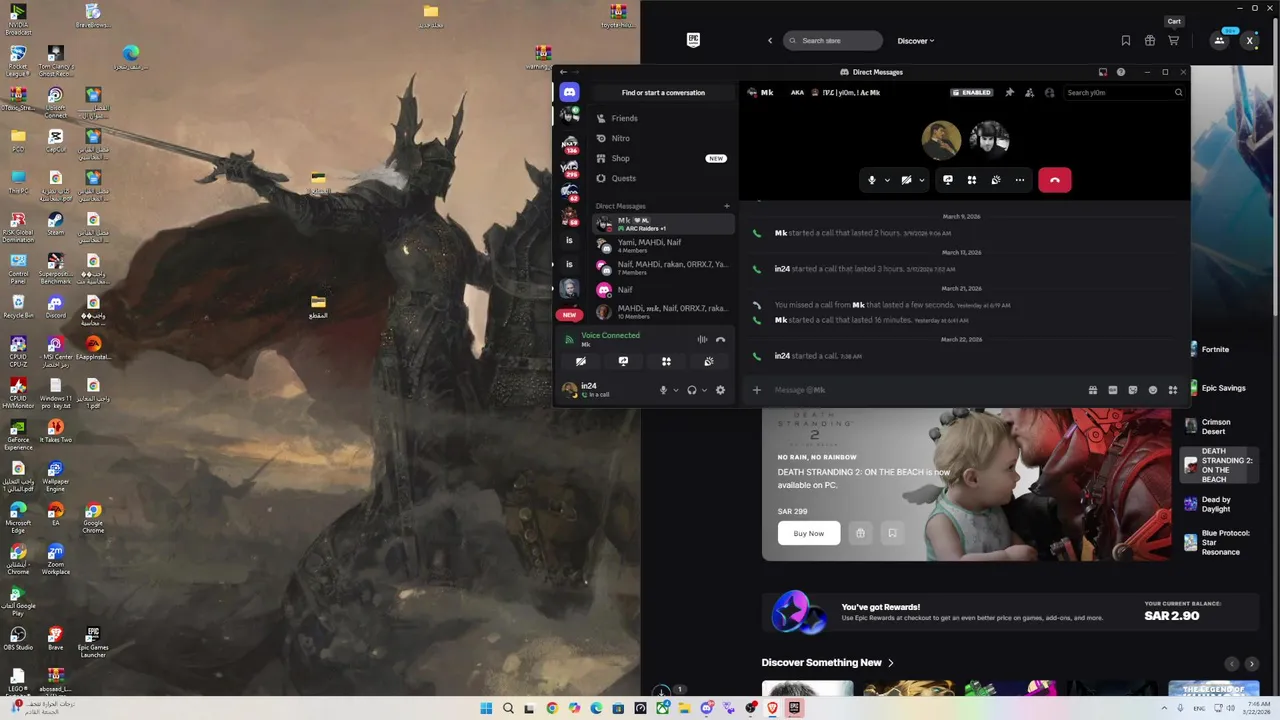Add Death Stranding 2 to wishlist
Screen dimensions: 1280x720
pos(893,533)
